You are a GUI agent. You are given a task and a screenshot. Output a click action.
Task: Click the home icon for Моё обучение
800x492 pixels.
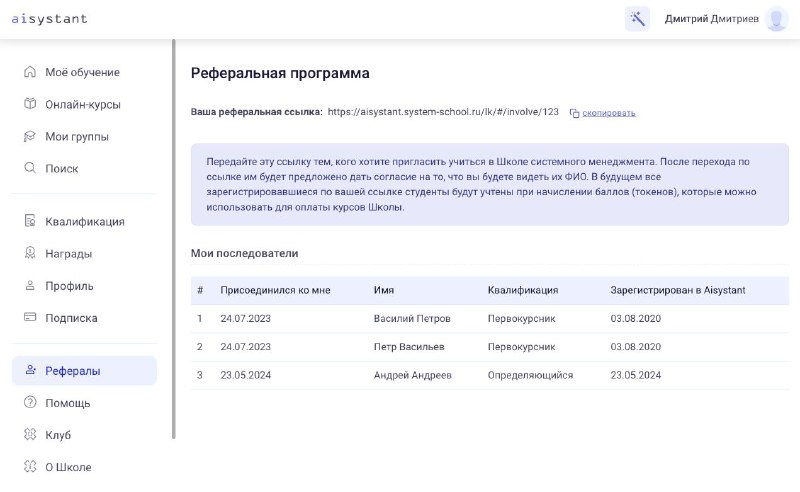click(30, 72)
